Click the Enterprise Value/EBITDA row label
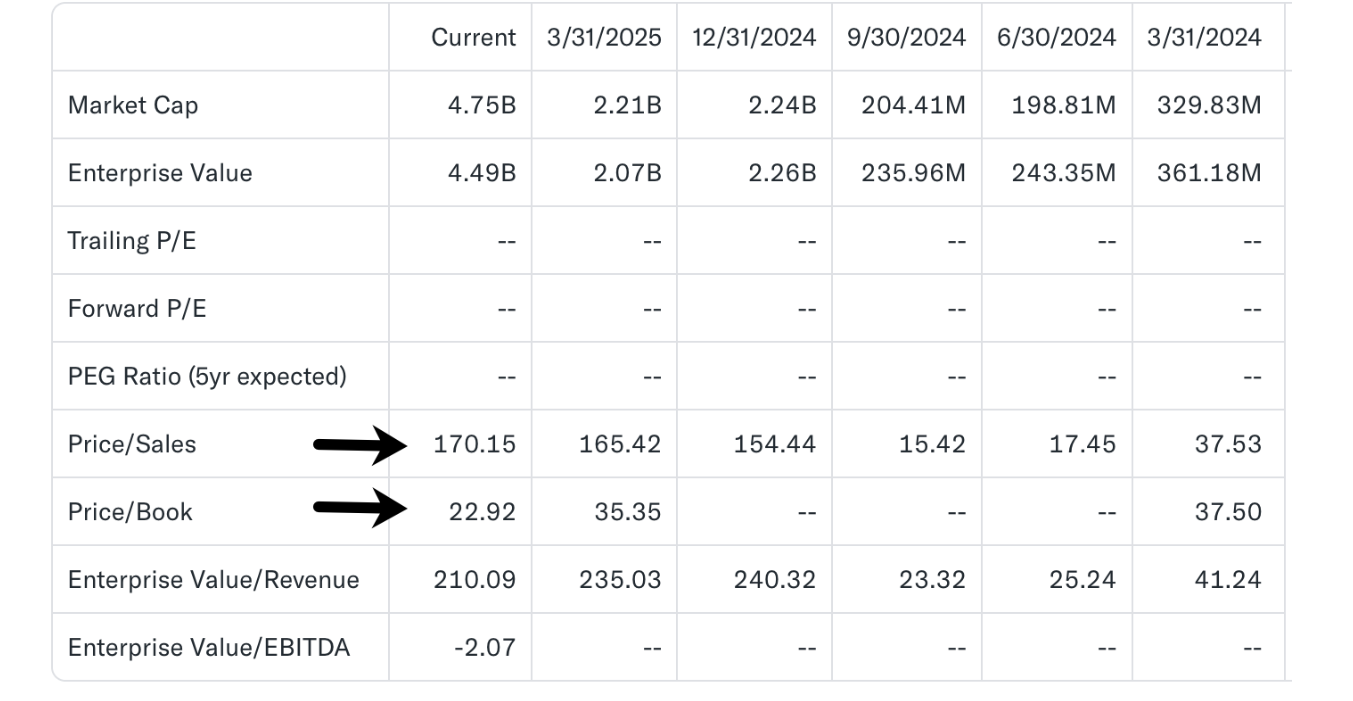This screenshot has width=1353, height=701. point(209,647)
